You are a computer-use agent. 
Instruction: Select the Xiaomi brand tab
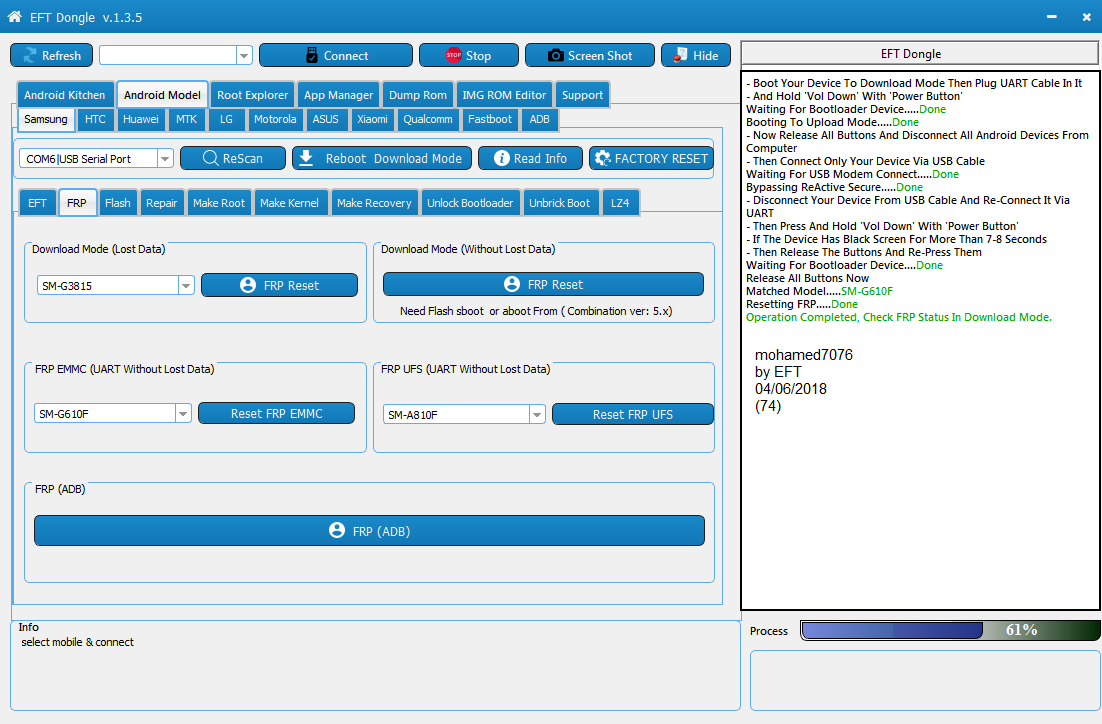click(372, 119)
